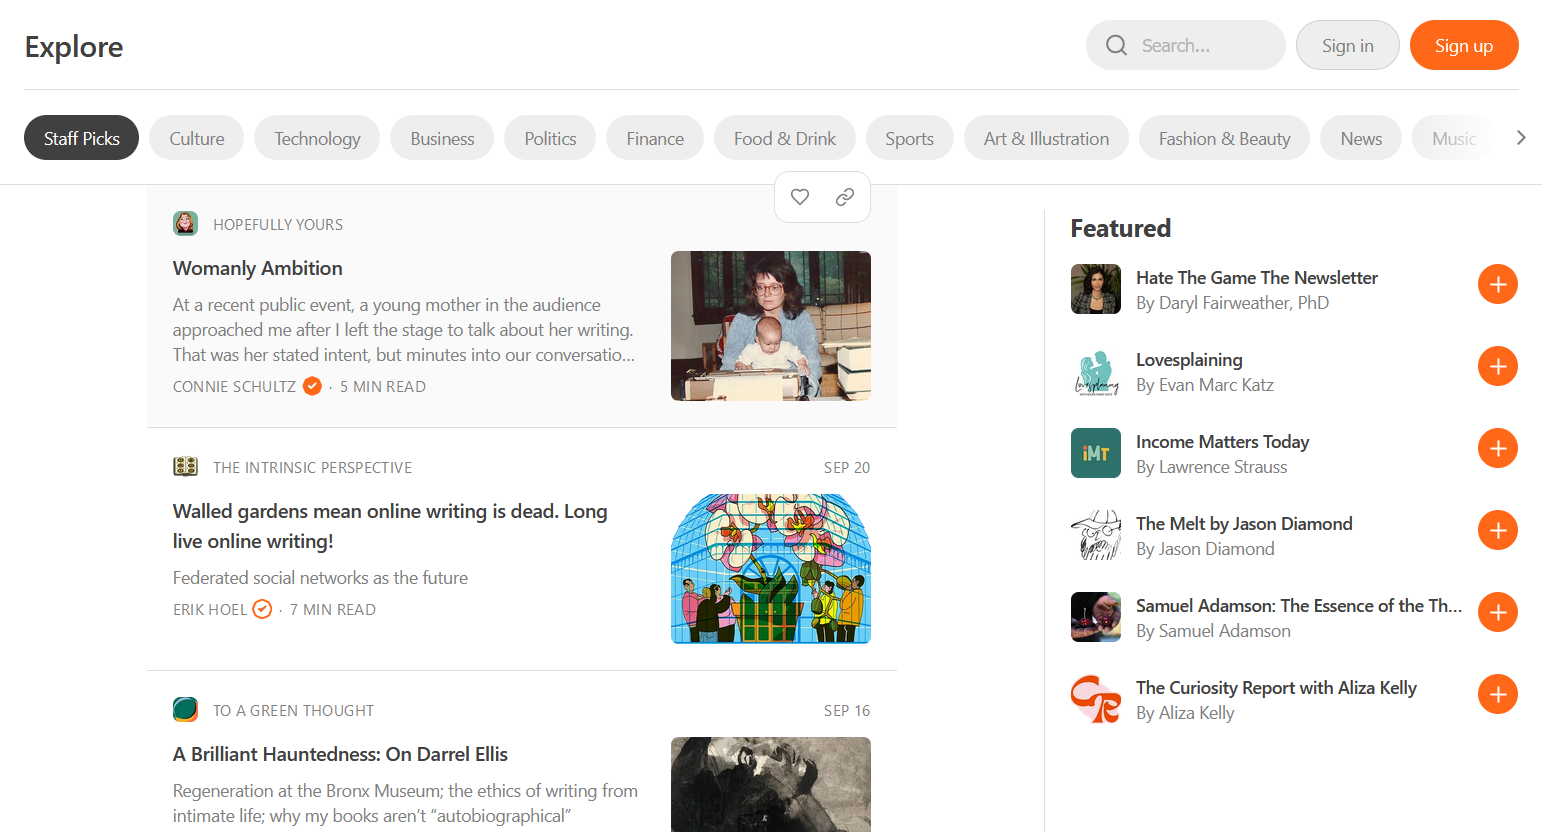Viewport: 1542px width, 832px height.
Task: Subscribe to Hate The Game newsletter plus button
Action: 1497,285
